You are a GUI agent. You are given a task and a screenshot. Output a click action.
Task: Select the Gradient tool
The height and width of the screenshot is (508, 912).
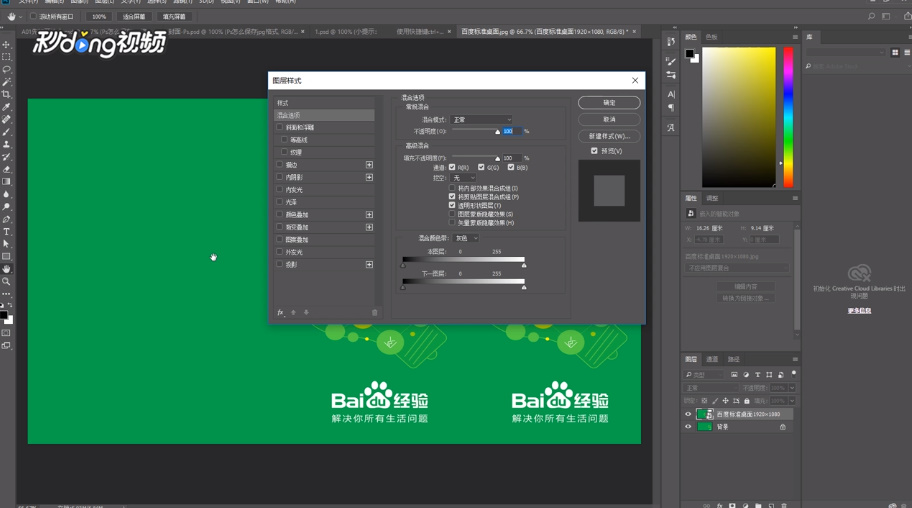point(6,182)
